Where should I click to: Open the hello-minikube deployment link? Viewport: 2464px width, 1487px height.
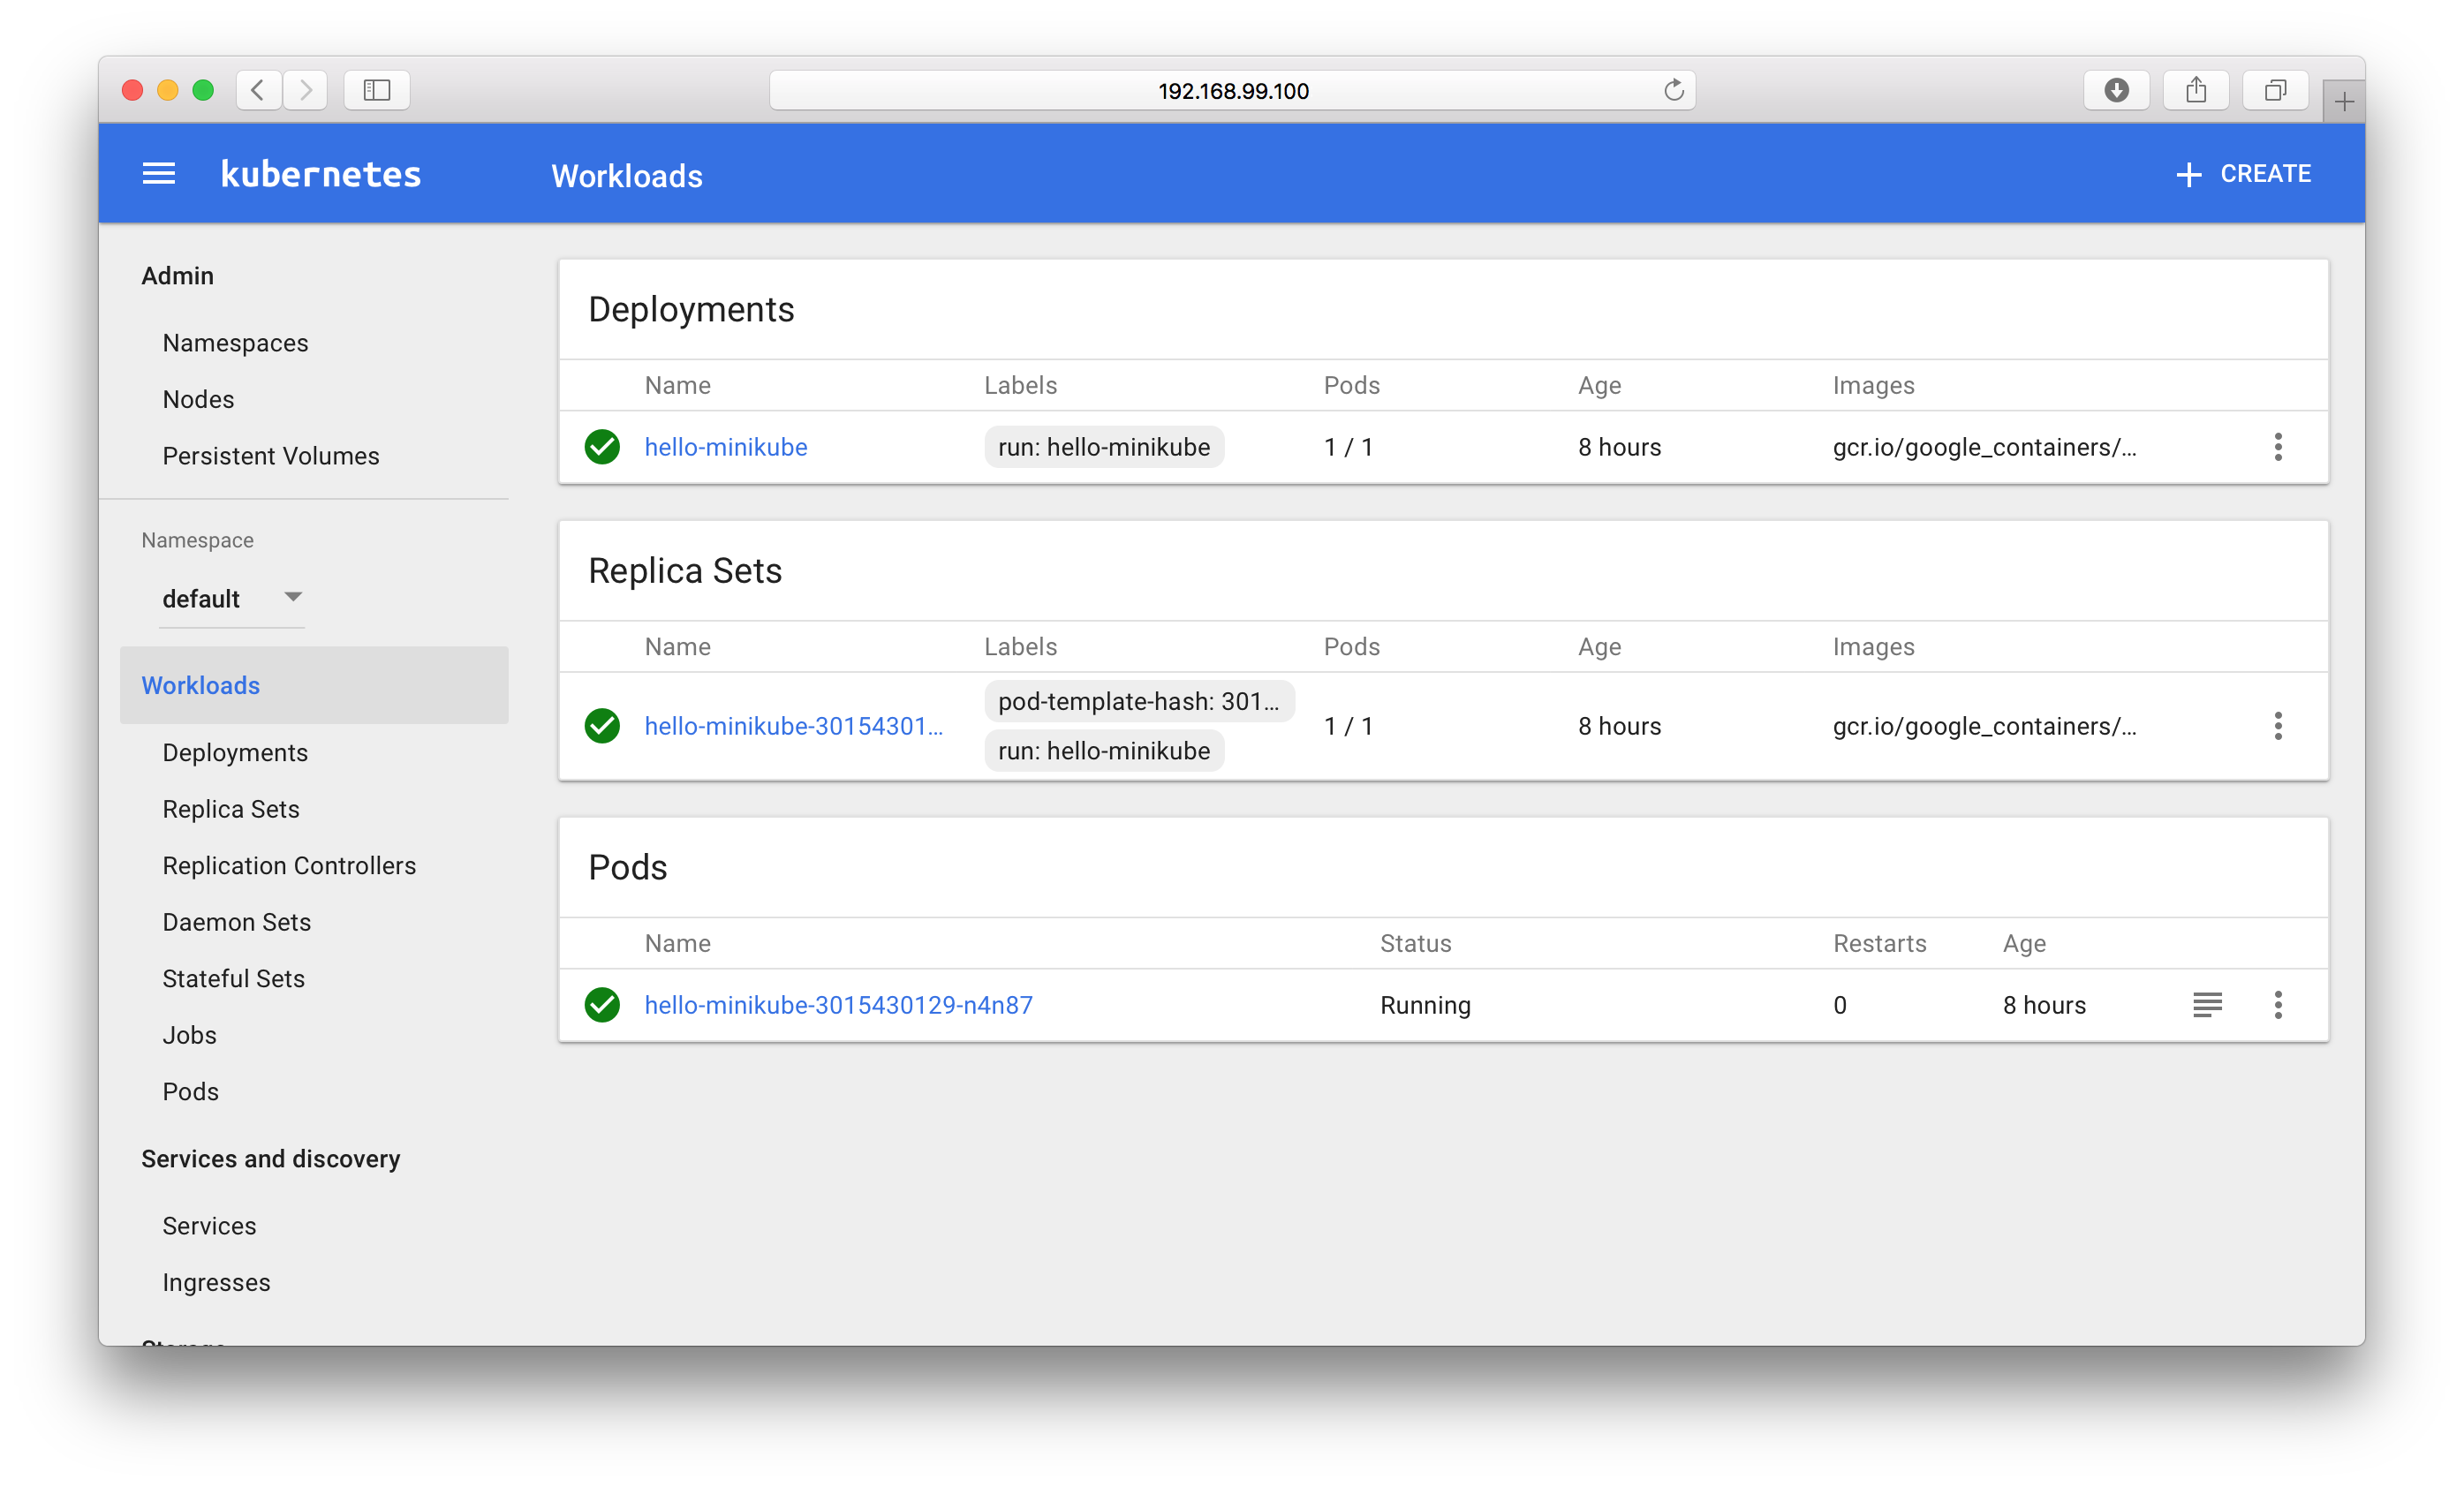click(725, 447)
